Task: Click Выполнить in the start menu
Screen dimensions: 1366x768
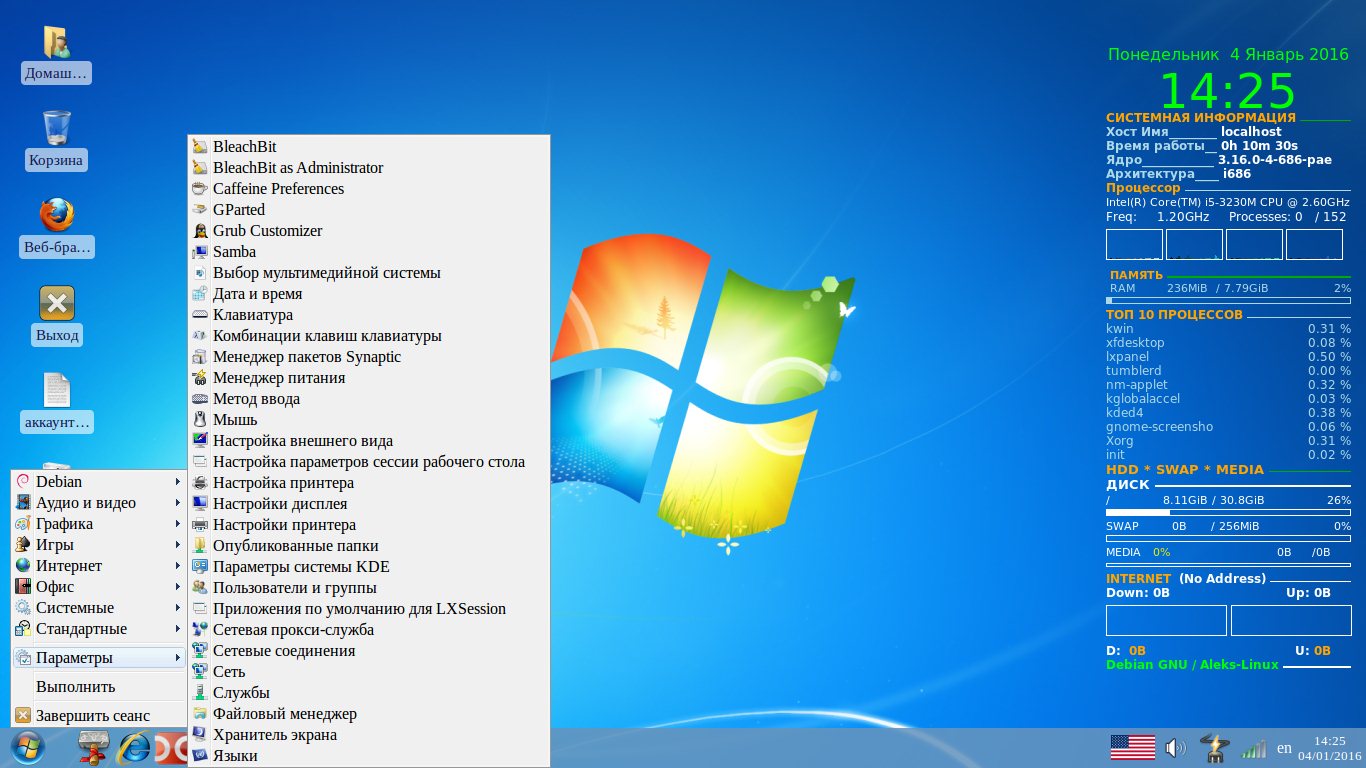Action: point(98,686)
